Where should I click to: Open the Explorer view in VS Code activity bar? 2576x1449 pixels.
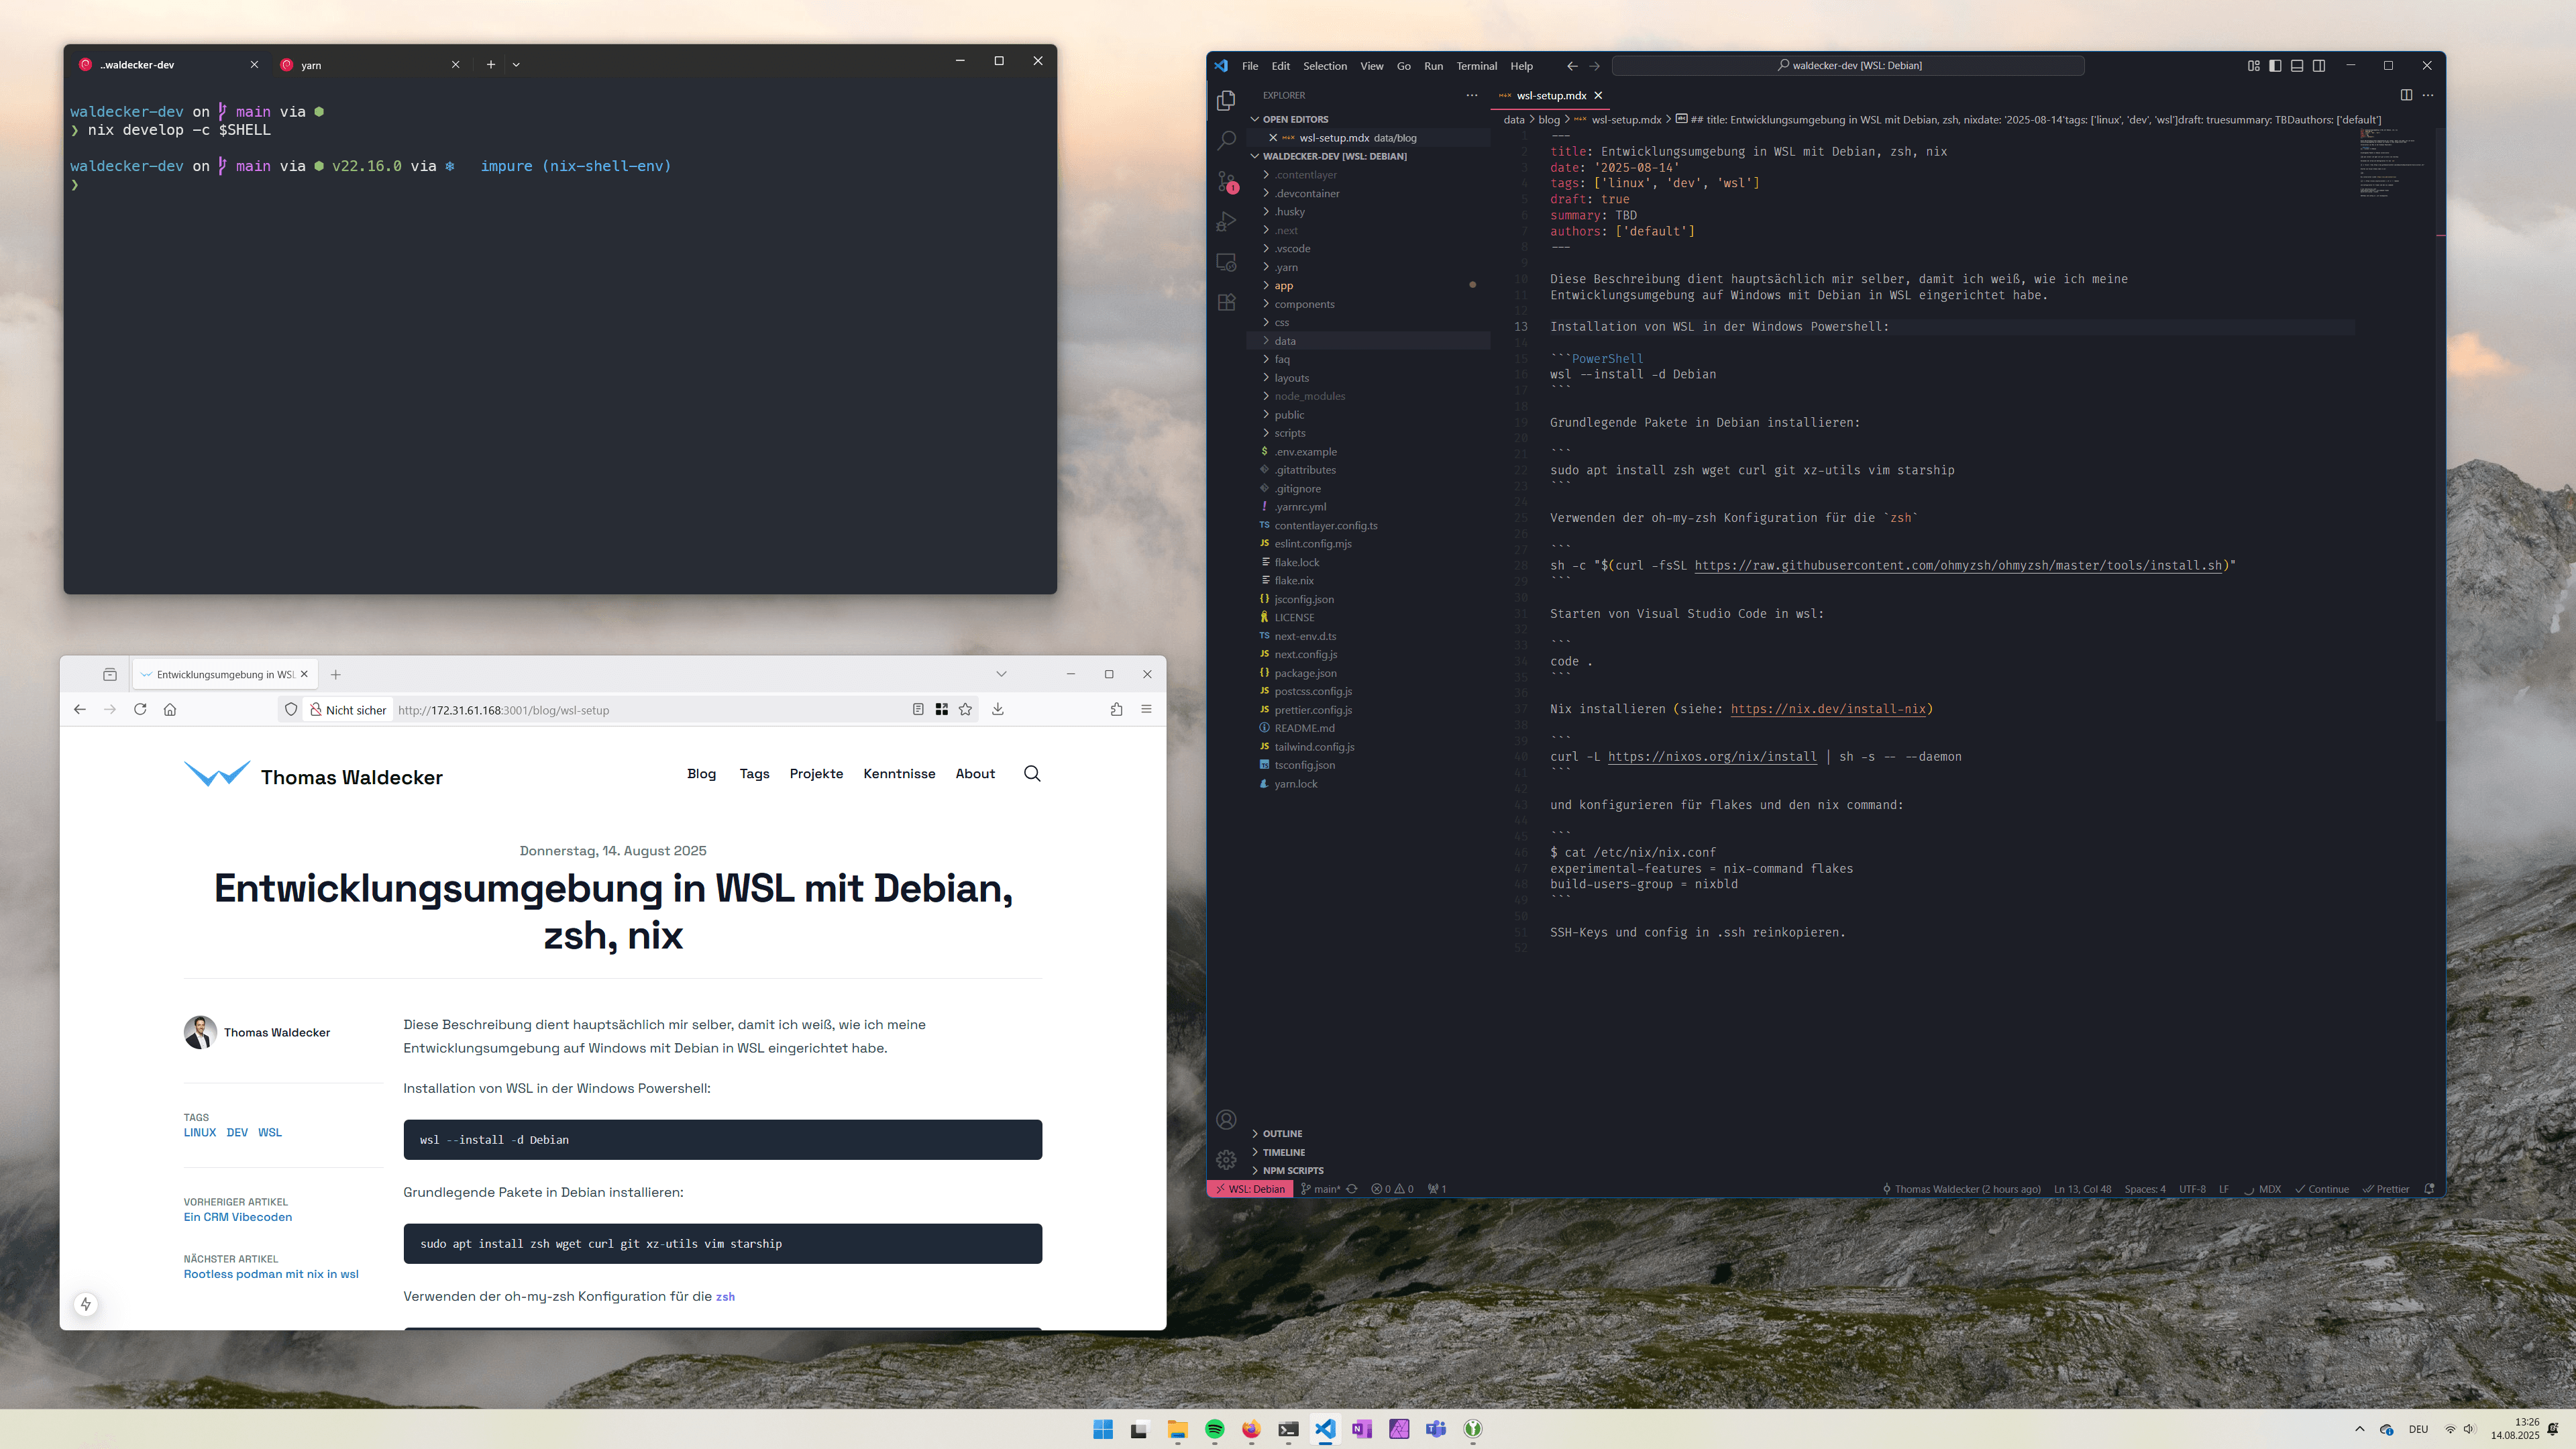tap(1226, 100)
